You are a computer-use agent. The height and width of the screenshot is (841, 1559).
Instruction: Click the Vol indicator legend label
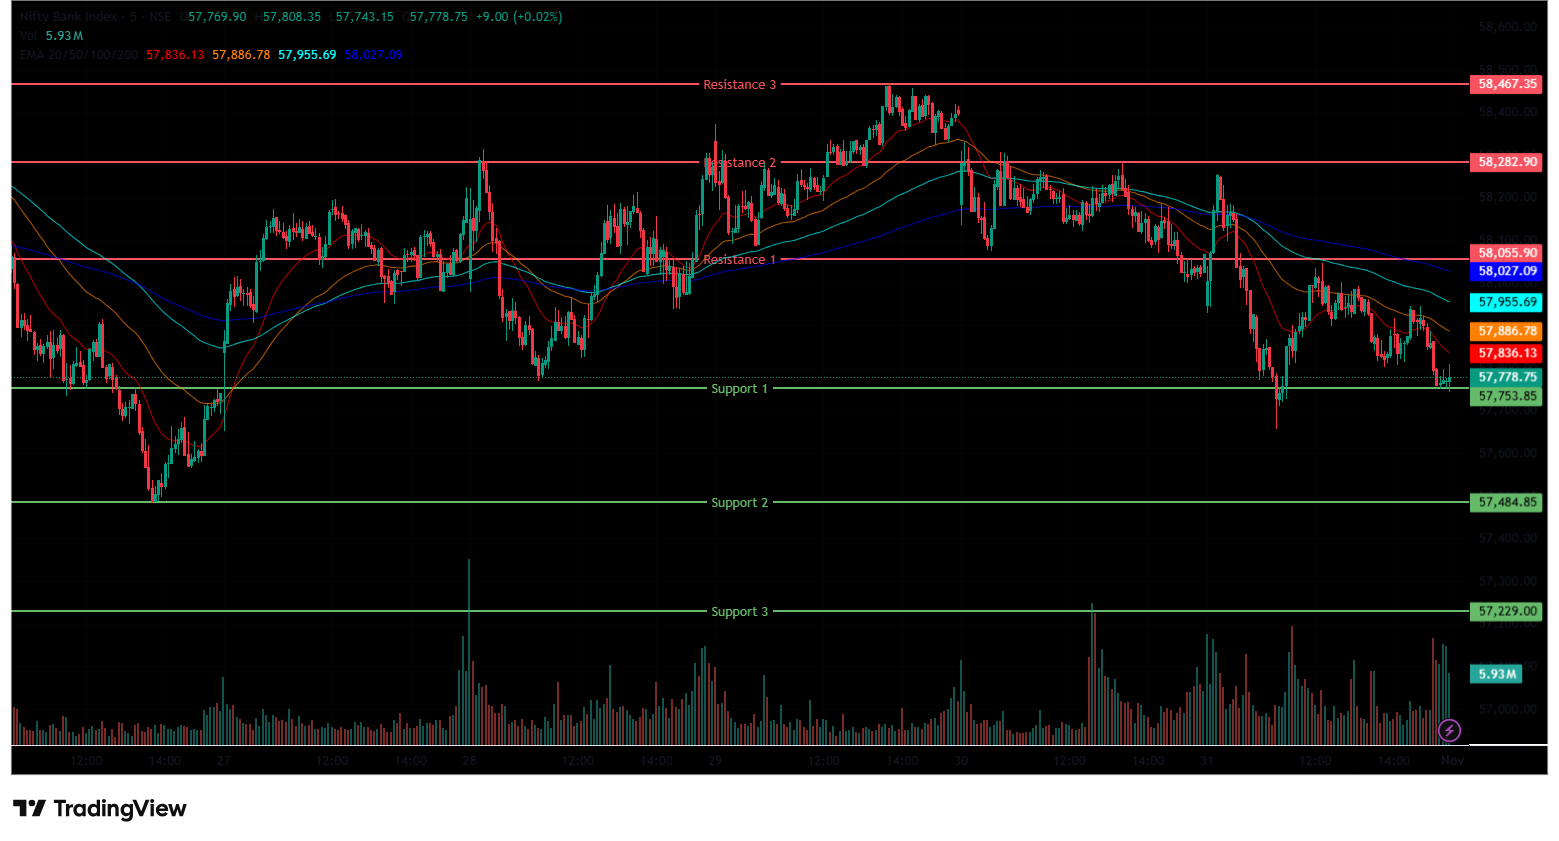(29, 36)
